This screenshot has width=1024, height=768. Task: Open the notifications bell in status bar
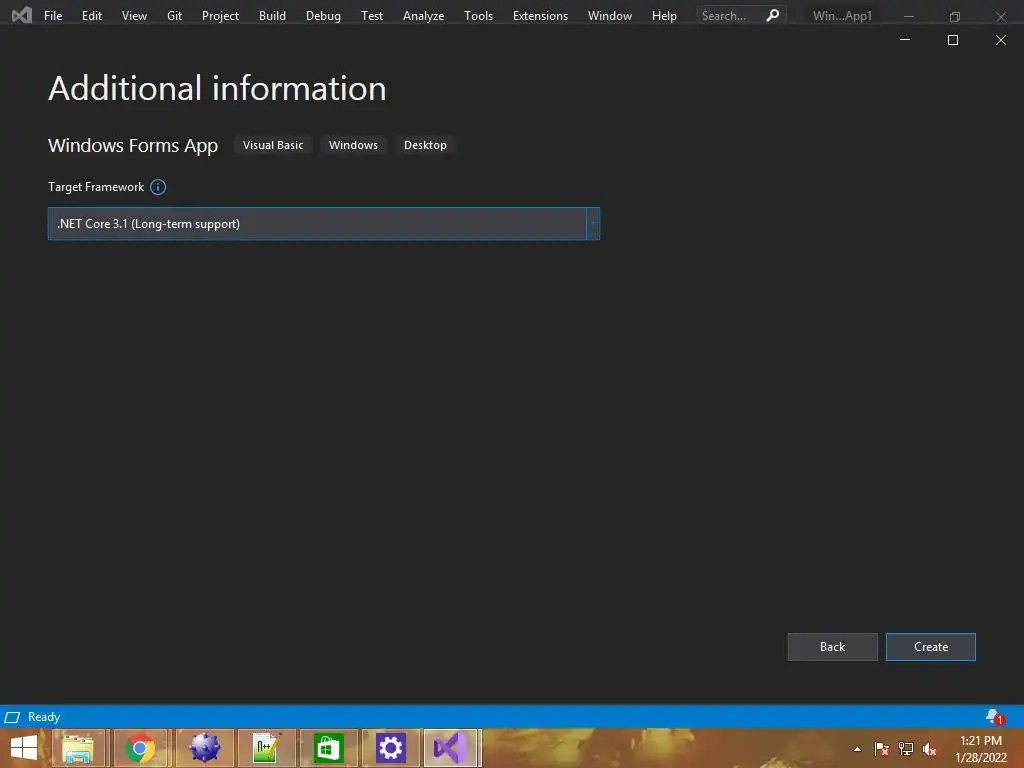(995, 717)
